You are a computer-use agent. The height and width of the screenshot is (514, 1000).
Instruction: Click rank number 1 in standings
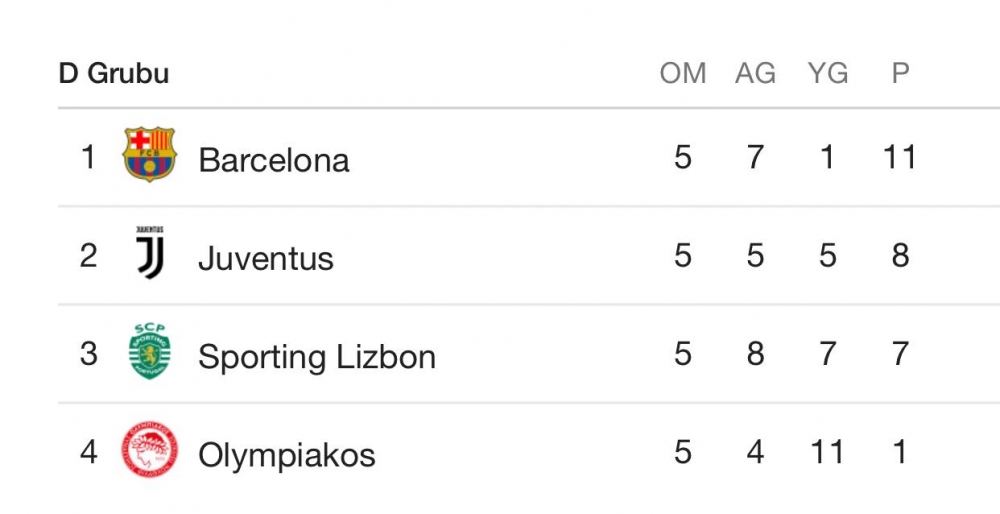pos(89,157)
